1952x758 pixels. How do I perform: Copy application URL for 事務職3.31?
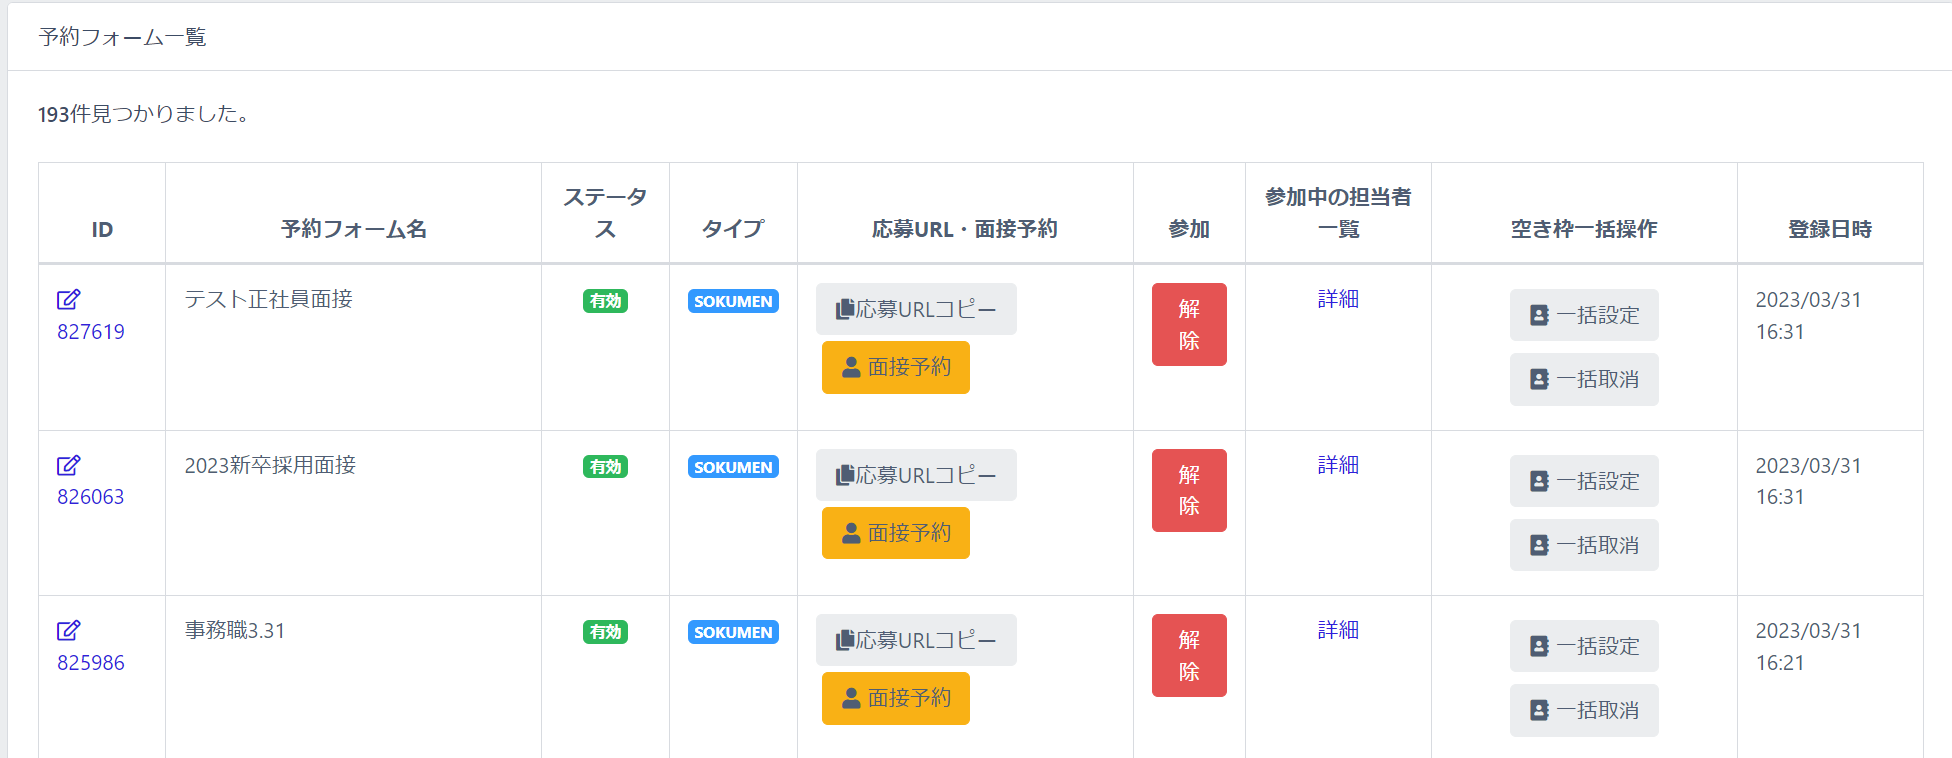pos(916,640)
